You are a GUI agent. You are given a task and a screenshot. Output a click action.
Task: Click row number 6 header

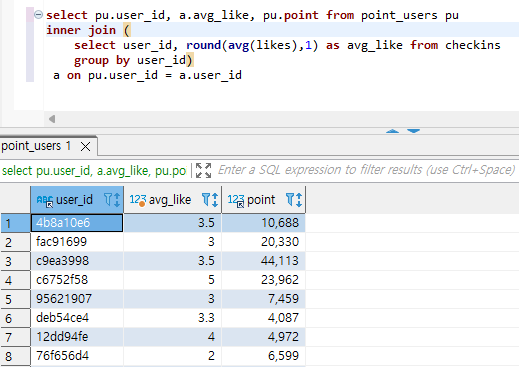click(15, 318)
